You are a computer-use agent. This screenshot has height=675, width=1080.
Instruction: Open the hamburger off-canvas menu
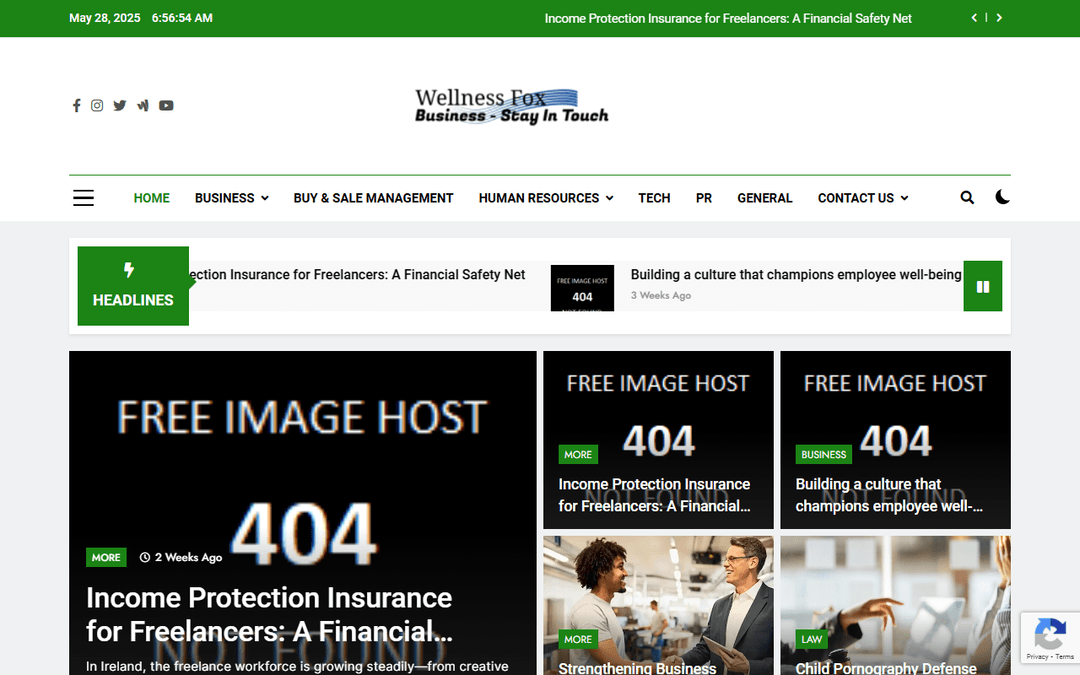(x=83, y=198)
